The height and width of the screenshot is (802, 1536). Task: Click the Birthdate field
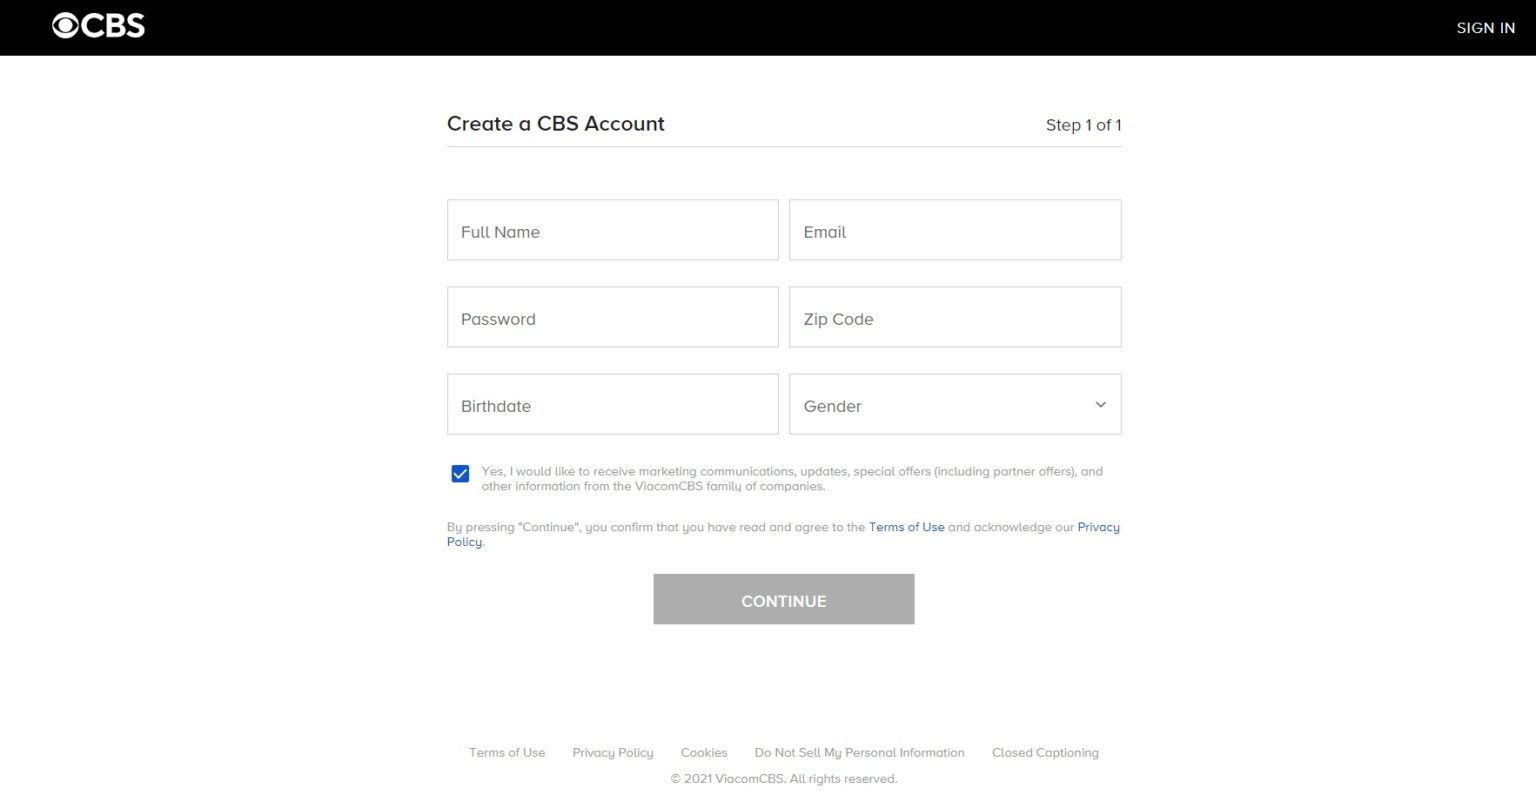point(612,405)
